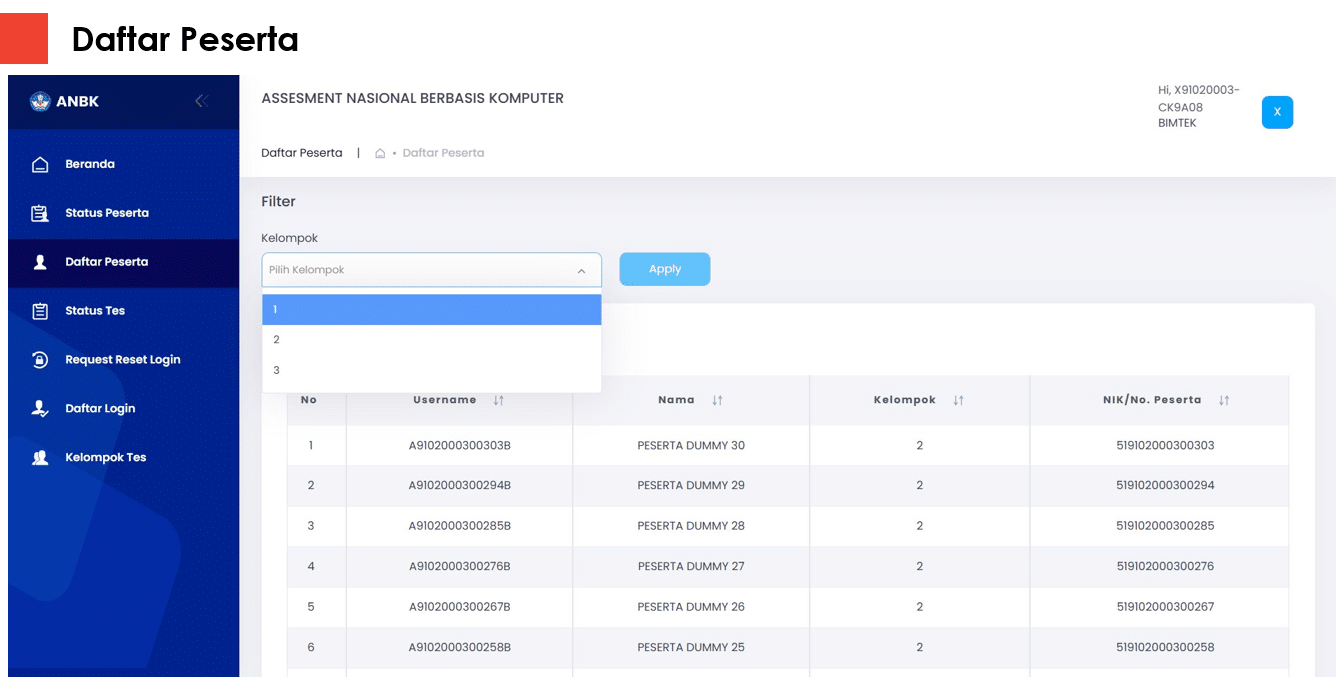Screen dimensions: 1344x699
Task: Sort table by NIK/No. Peserta arrows
Action: coord(1224,400)
